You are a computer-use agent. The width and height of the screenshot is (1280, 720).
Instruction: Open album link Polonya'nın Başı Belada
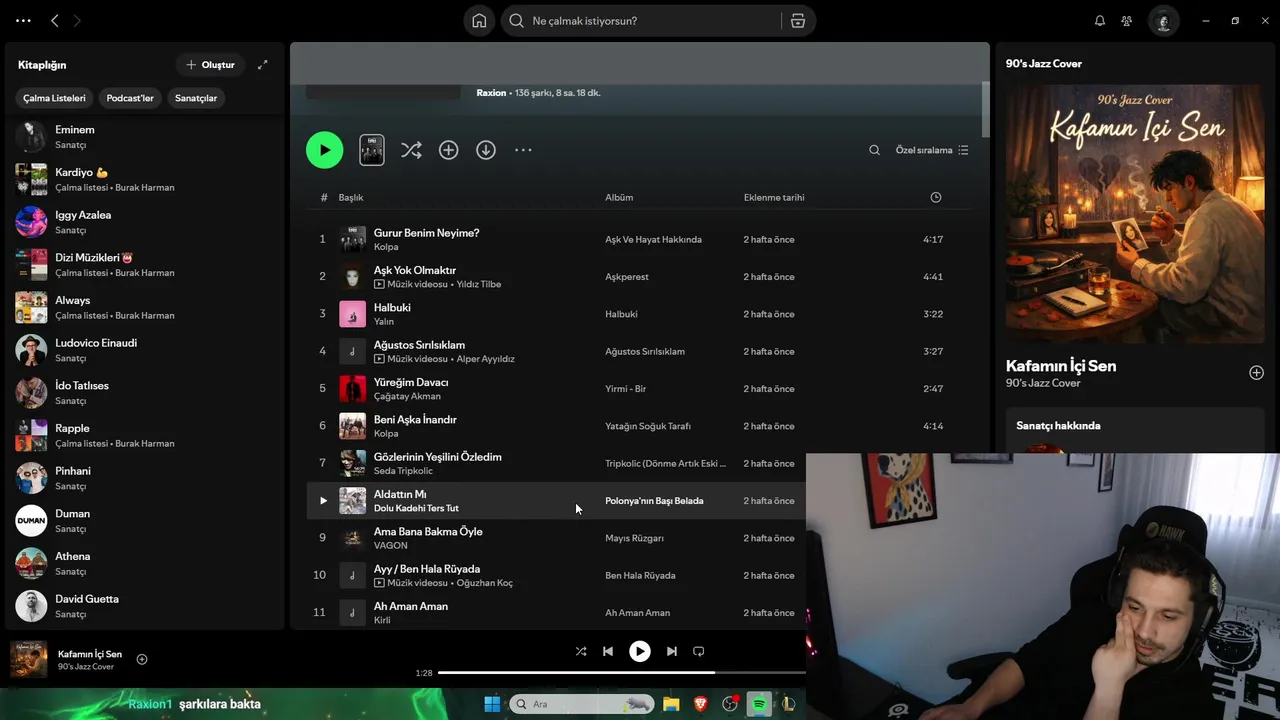pyautogui.click(x=654, y=501)
